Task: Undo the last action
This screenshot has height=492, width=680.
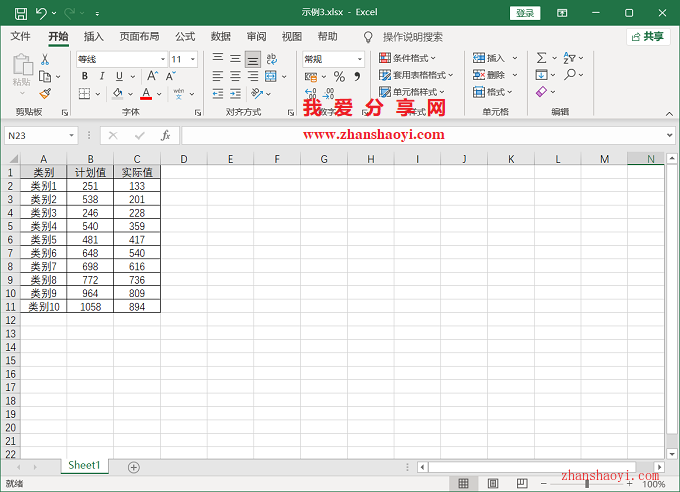Action: tap(41, 13)
